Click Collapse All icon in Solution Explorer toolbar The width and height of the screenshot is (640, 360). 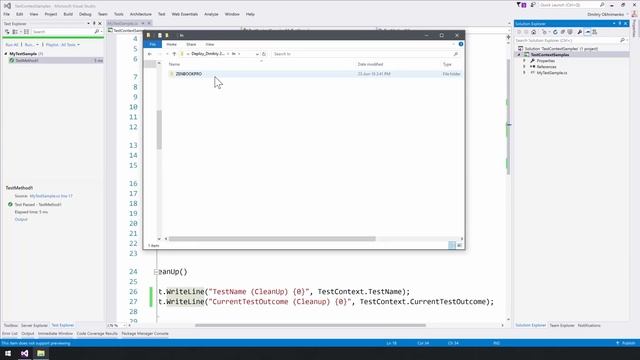[x=562, y=32]
